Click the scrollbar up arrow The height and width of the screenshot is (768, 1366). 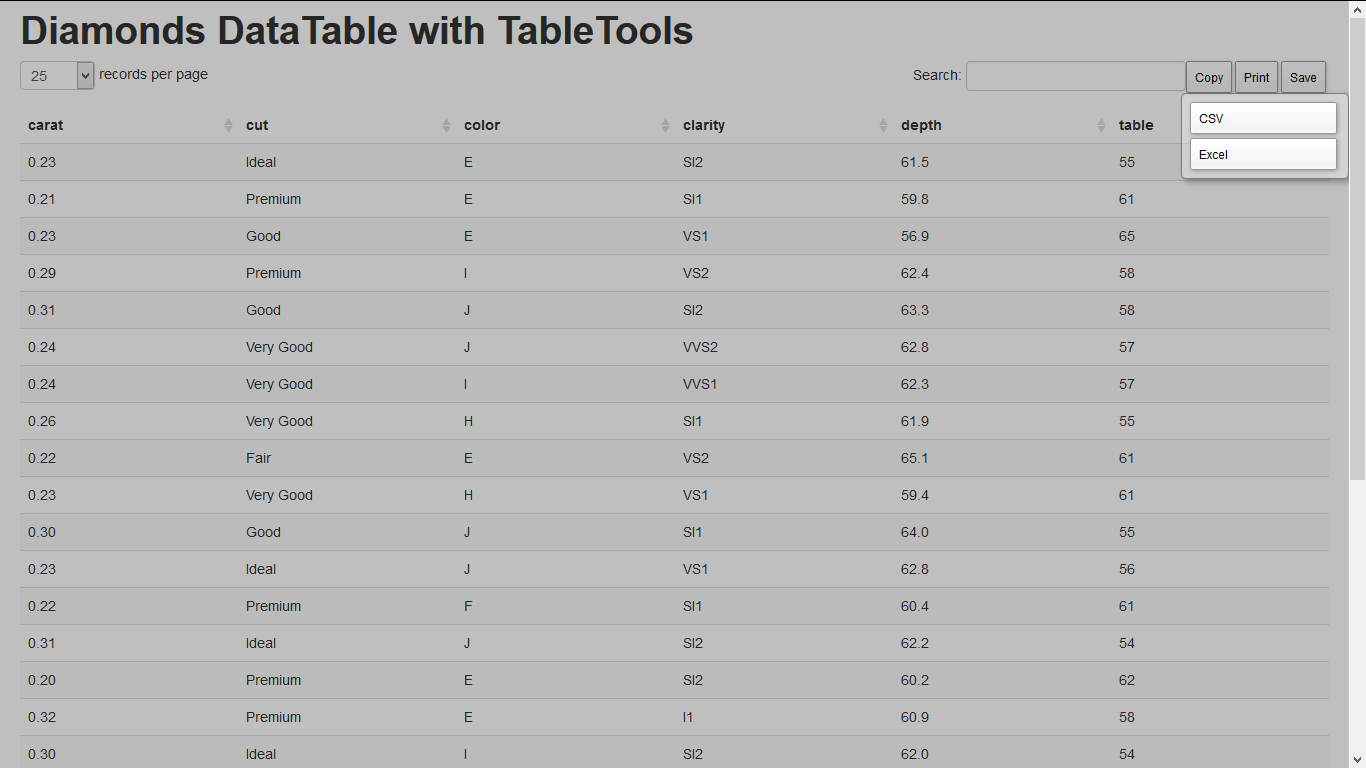pos(1357,9)
